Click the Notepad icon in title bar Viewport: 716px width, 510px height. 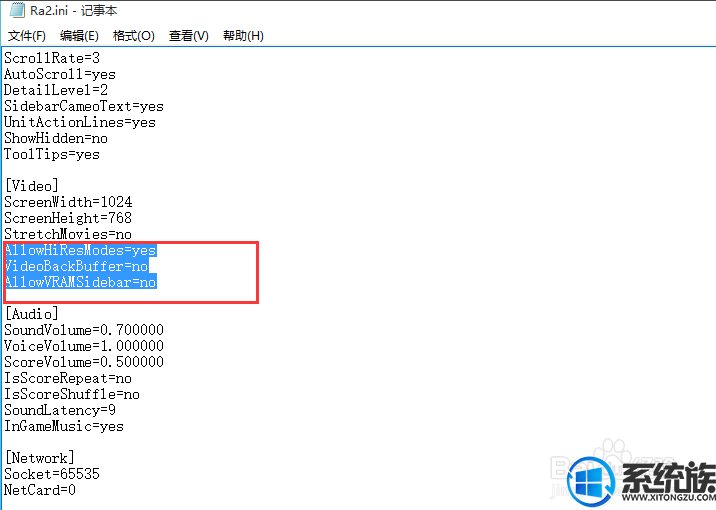(x=17, y=10)
